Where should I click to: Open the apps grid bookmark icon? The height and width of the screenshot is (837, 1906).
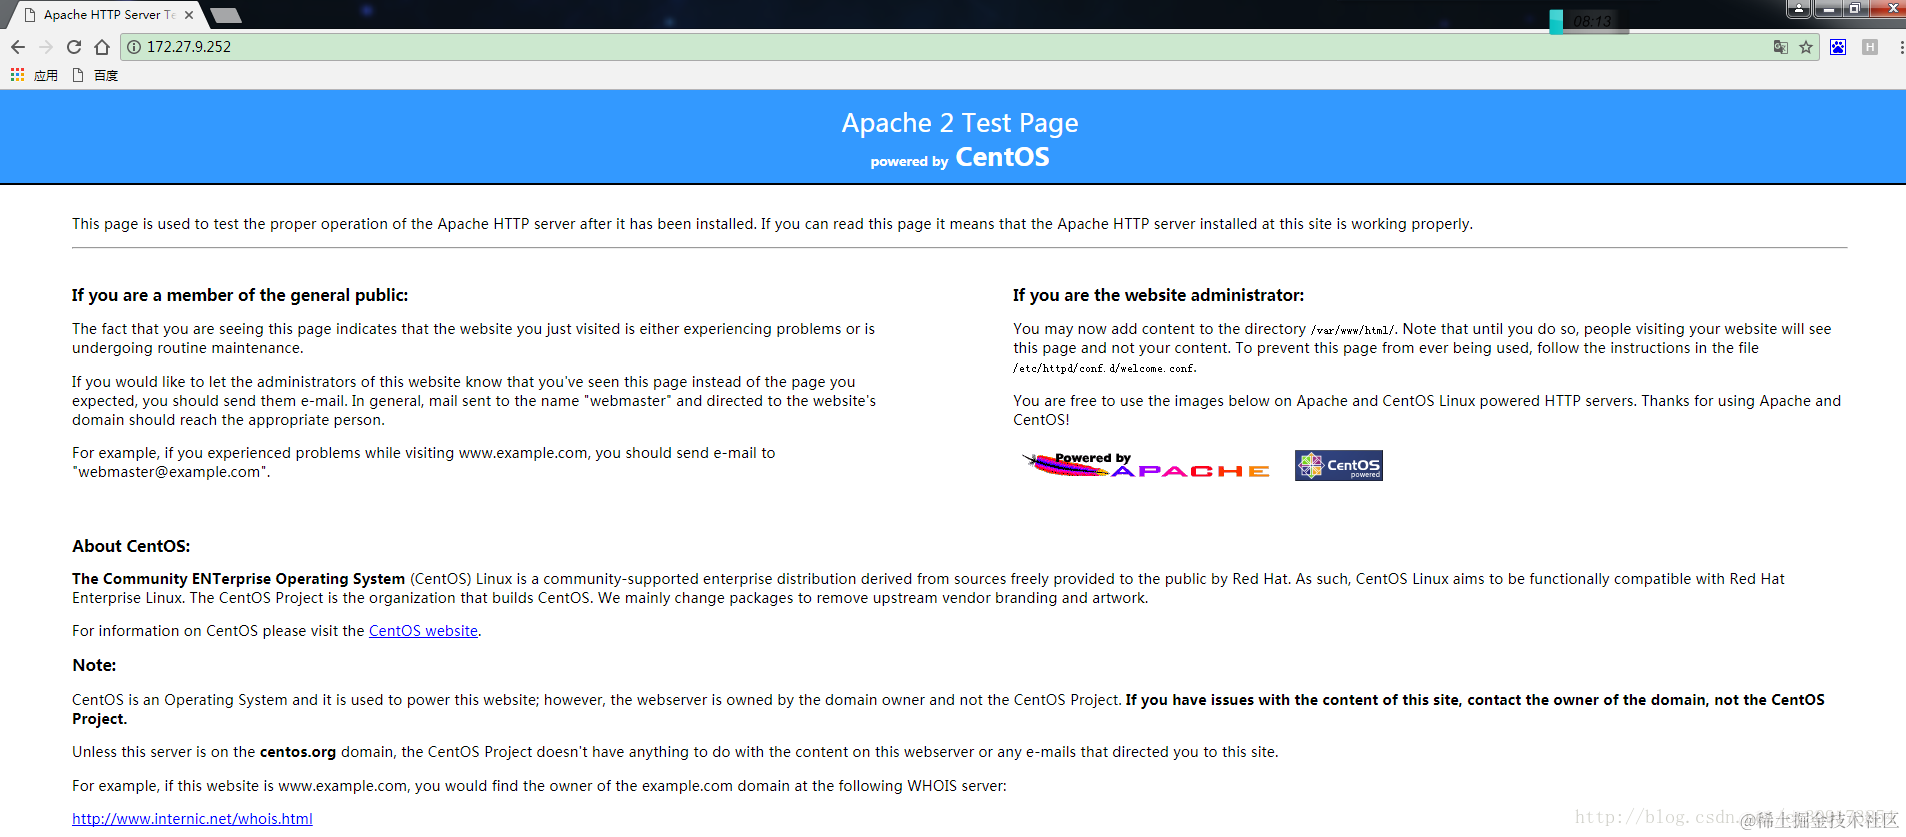pos(17,75)
